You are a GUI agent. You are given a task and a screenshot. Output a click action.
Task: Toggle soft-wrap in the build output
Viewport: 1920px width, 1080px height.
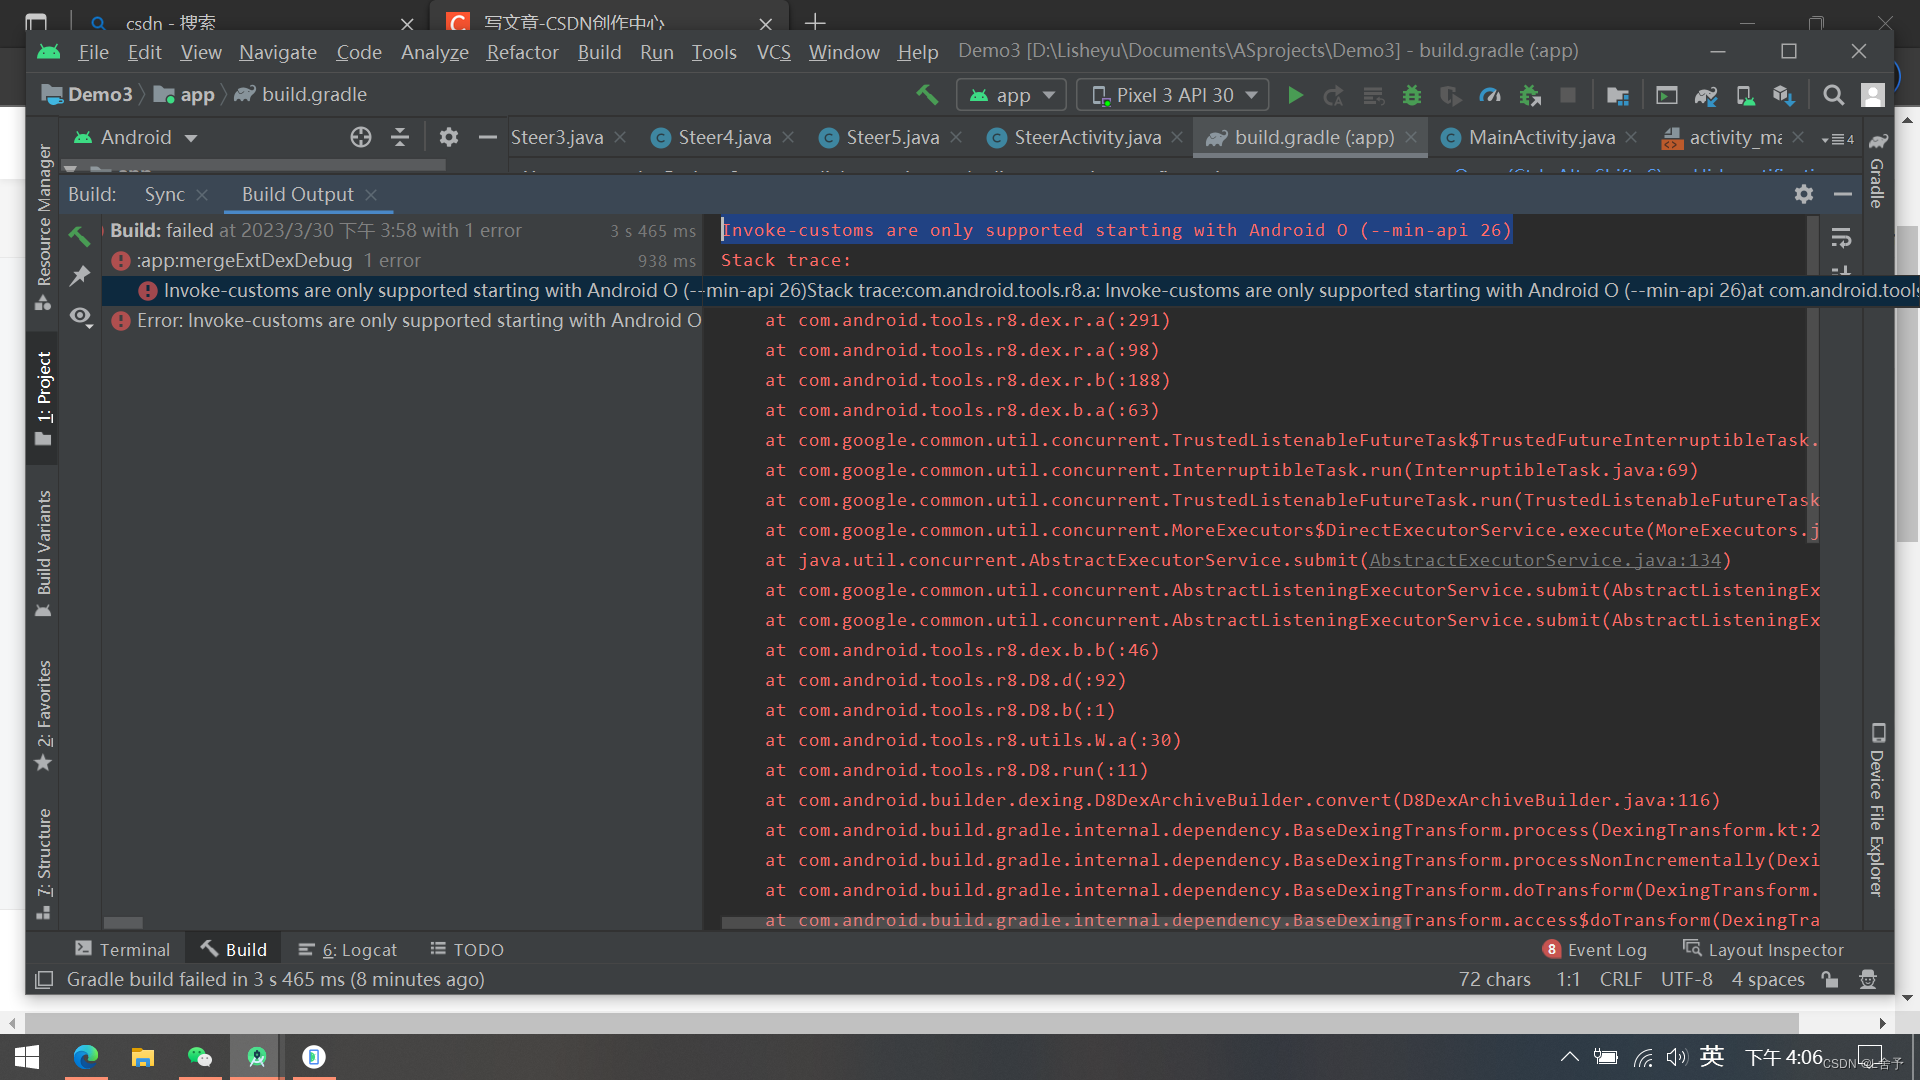pyautogui.click(x=1843, y=239)
